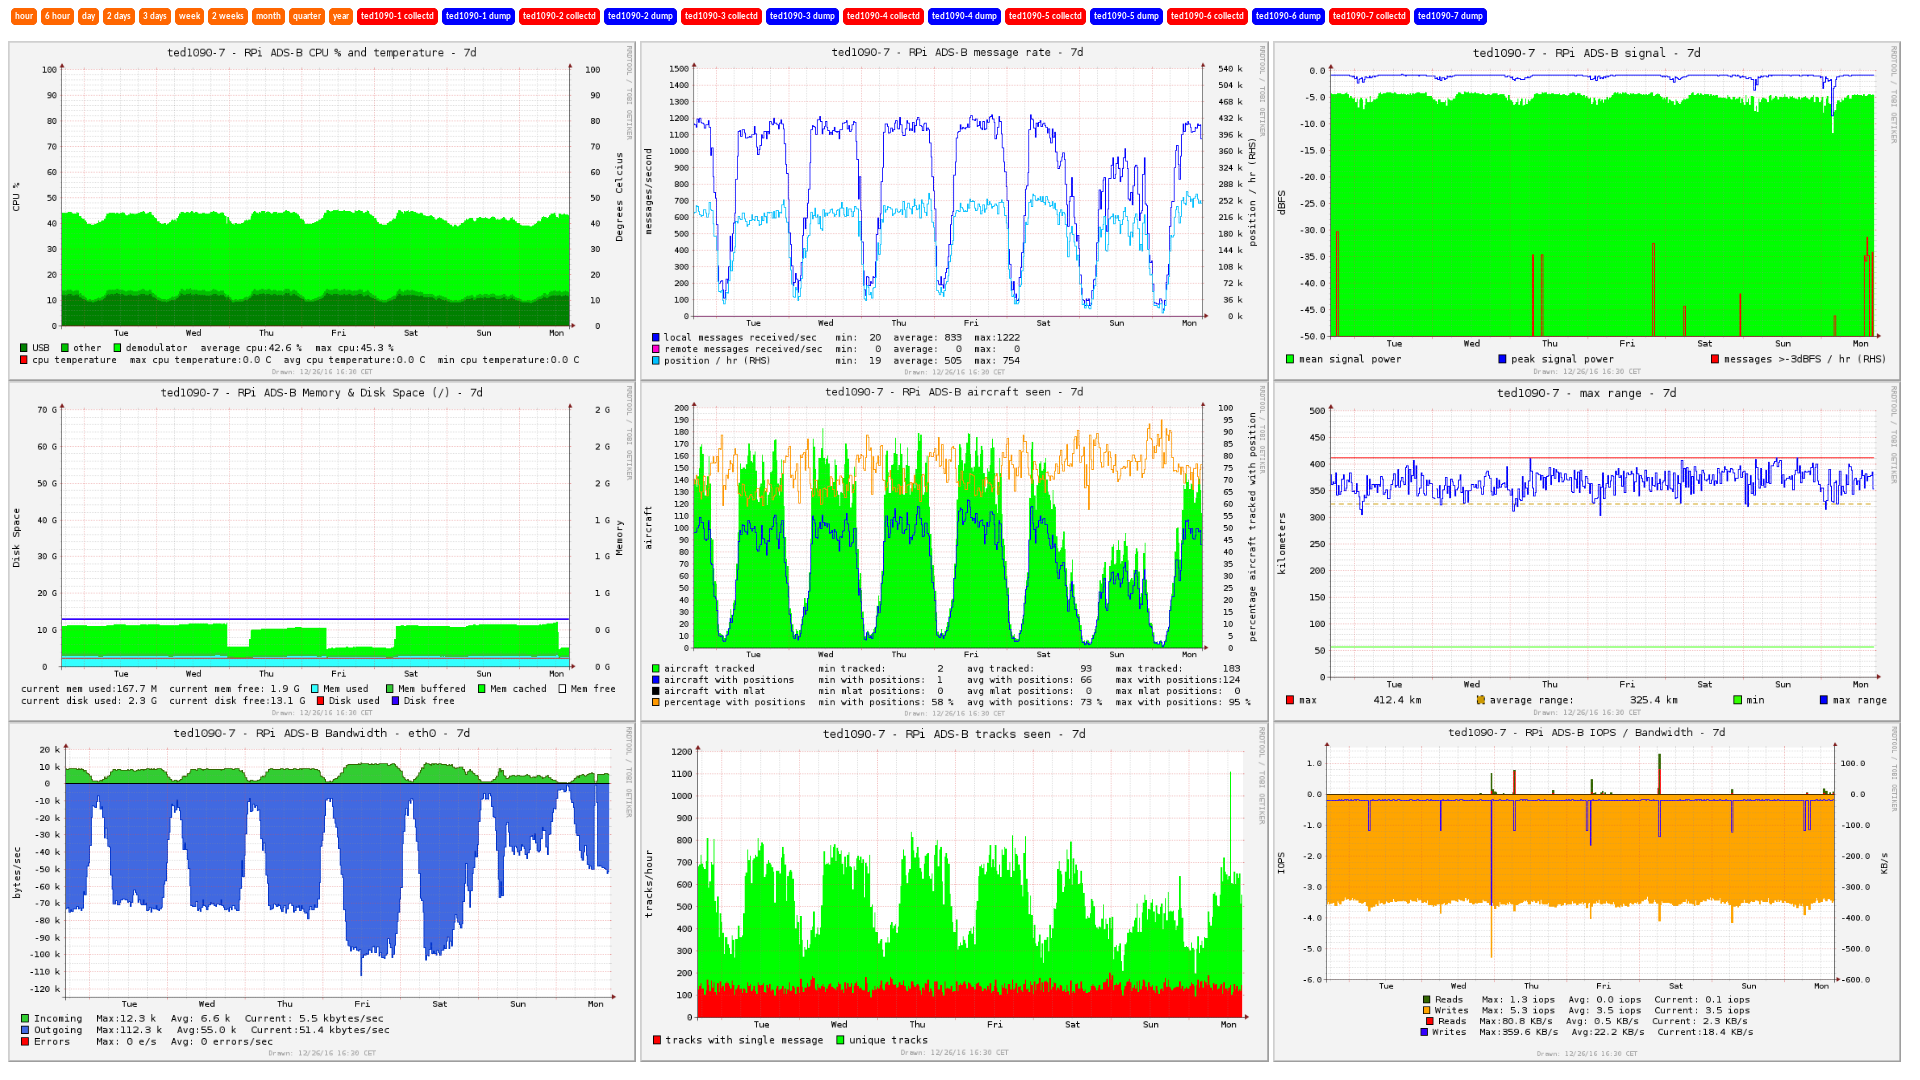The image size is (1920, 1080).
Task: Select the 'month' range button
Action: pos(268,16)
